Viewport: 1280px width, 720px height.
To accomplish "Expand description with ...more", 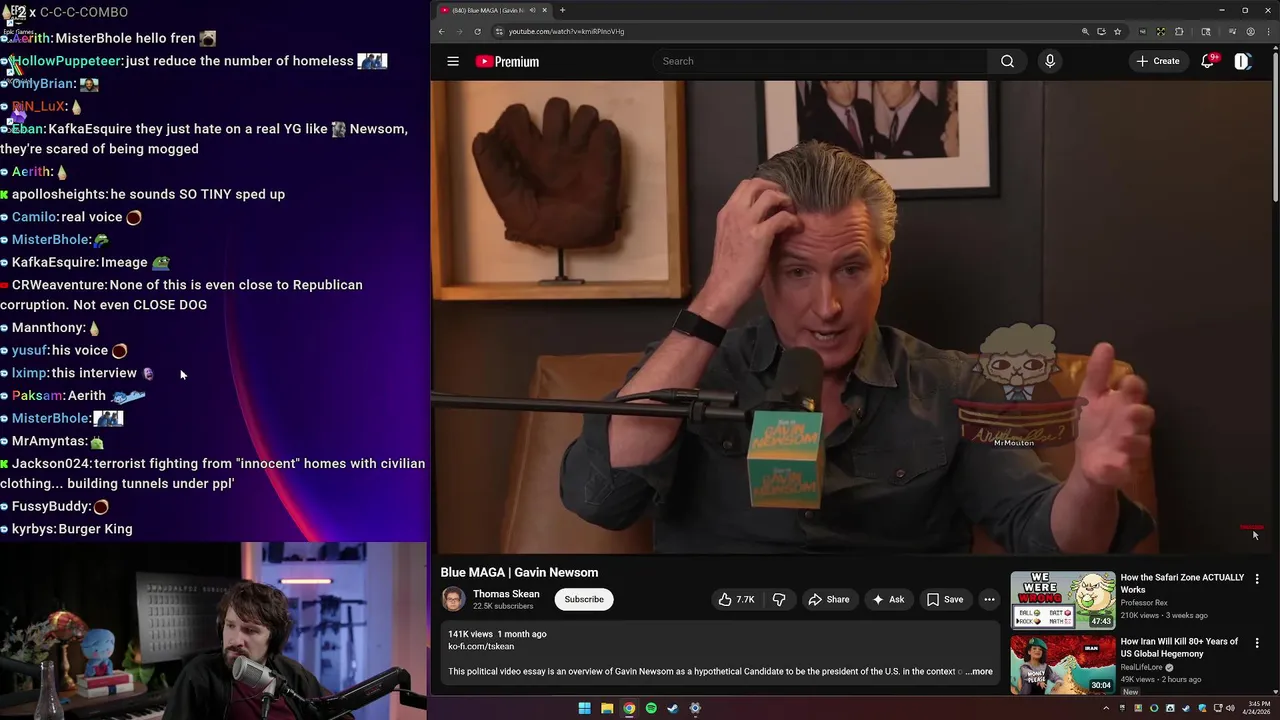I will 979,671.
